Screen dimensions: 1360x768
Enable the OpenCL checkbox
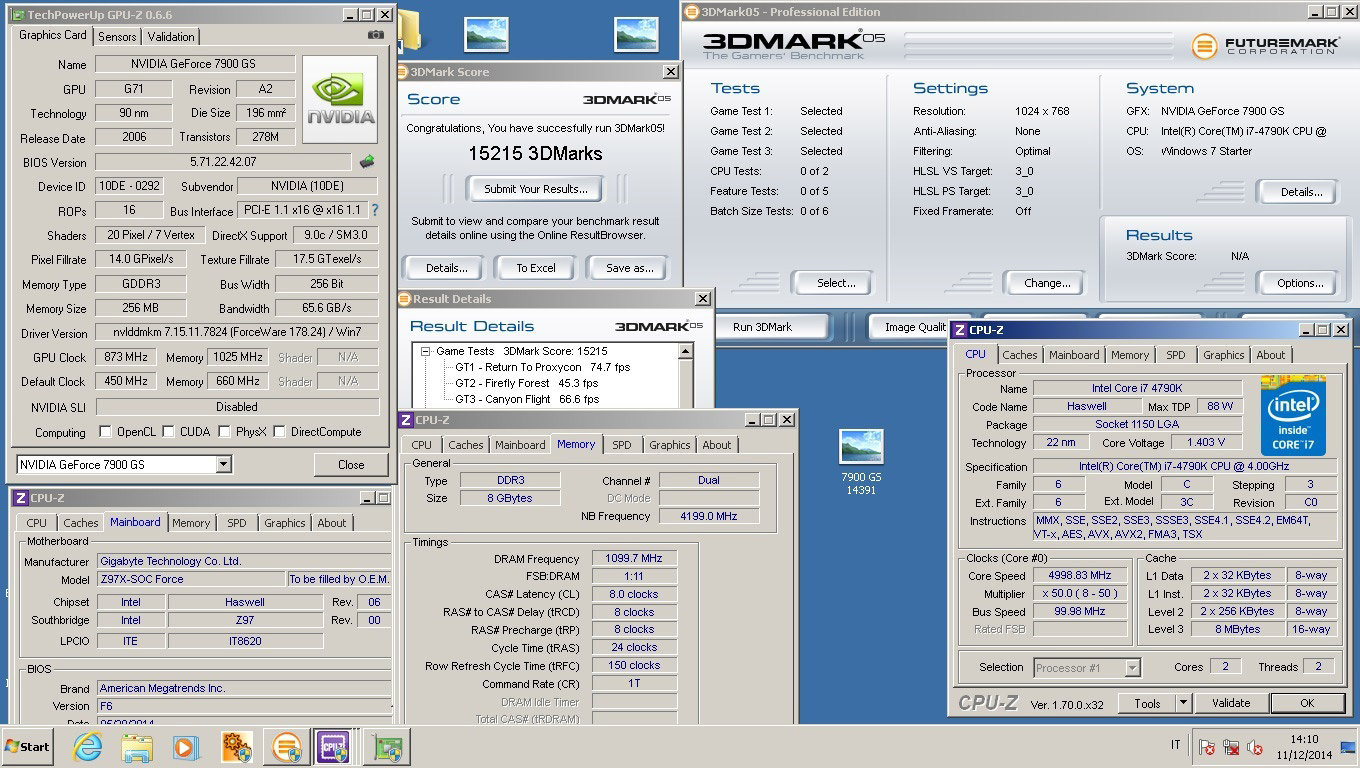click(x=106, y=432)
